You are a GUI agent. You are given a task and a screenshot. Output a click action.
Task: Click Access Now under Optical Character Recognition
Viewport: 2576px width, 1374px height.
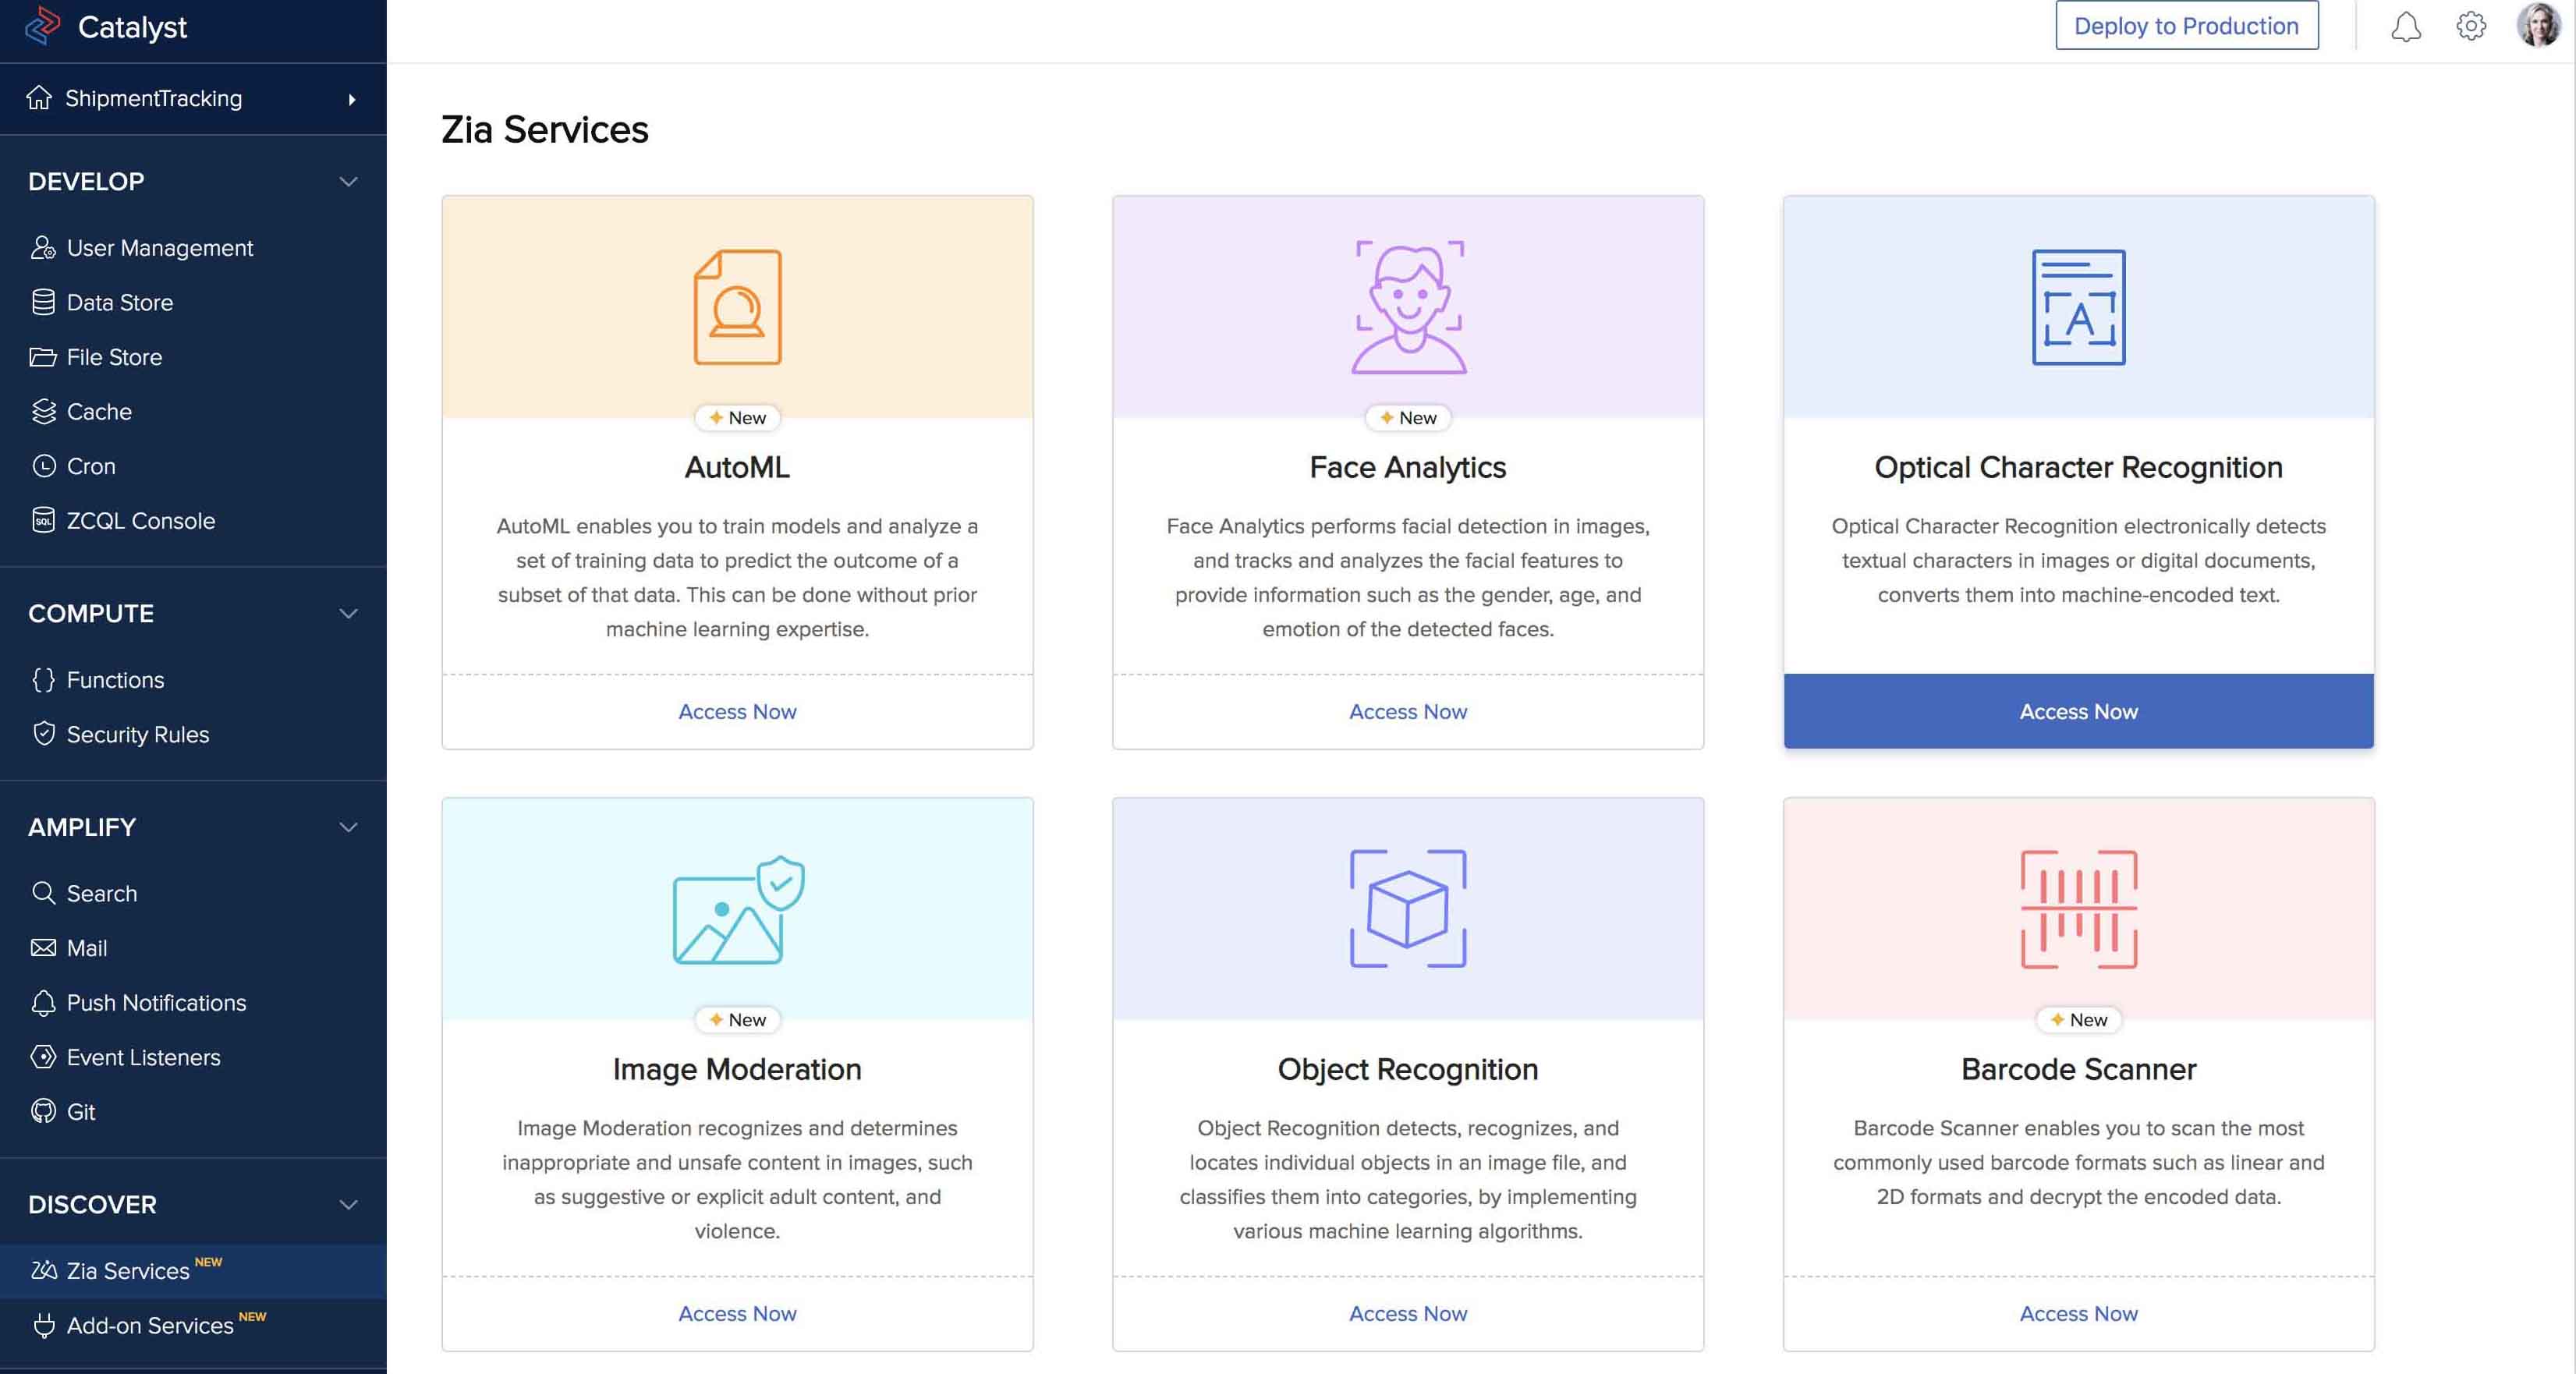(x=2078, y=711)
